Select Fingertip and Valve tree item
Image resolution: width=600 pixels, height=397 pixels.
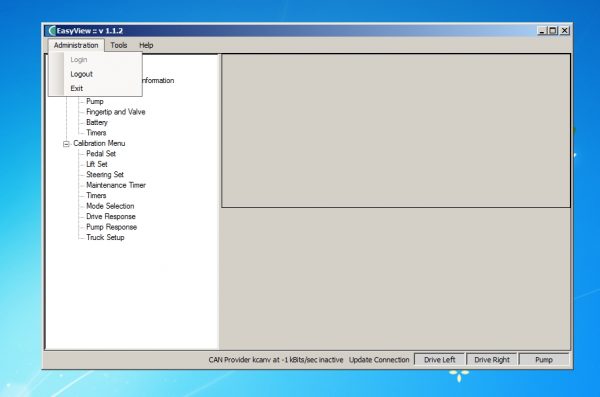coord(116,112)
